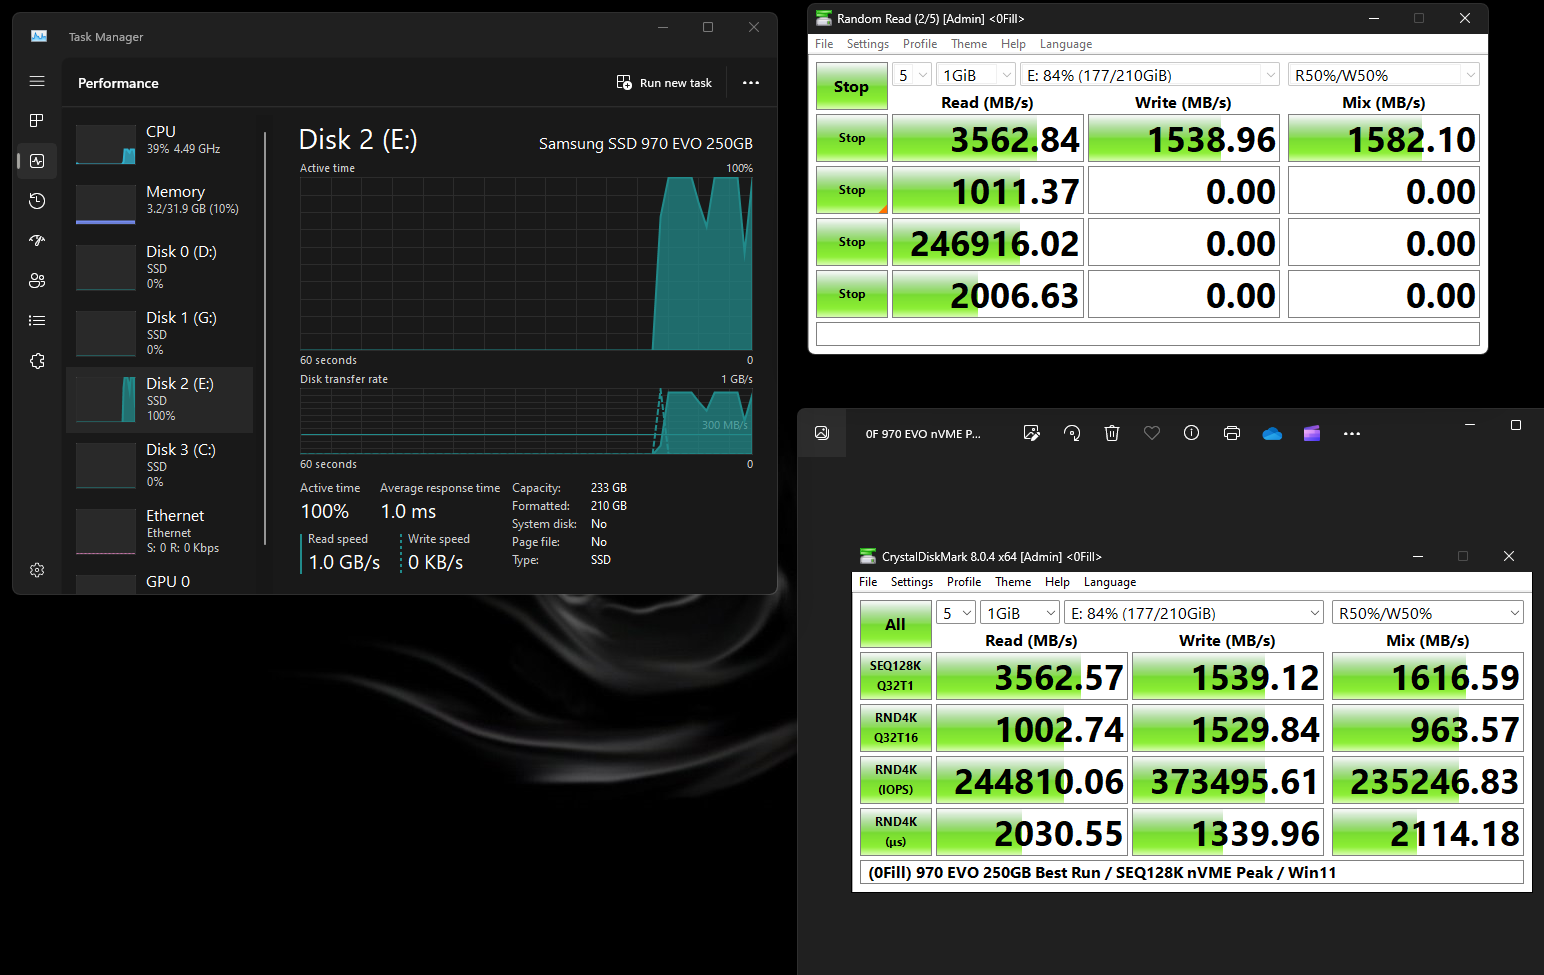Open Settings menu in running CrystalDiskMark window
This screenshot has width=1544, height=975.
pyautogui.click(x=868, y=44)
